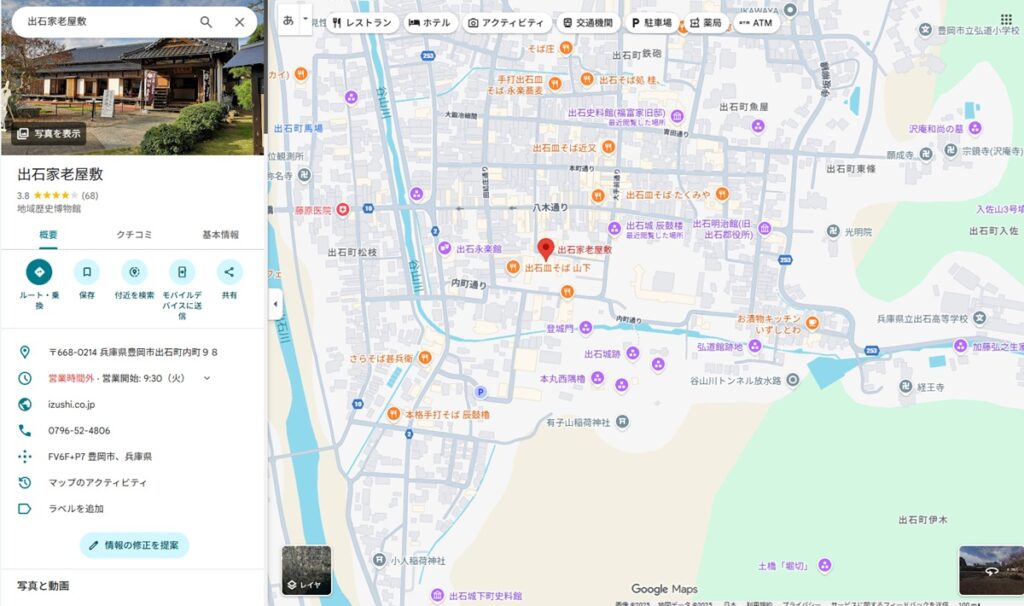Open the input language dropdown arrow
This screenshot has width=1024, height=606.
click(x=306, y=20)
